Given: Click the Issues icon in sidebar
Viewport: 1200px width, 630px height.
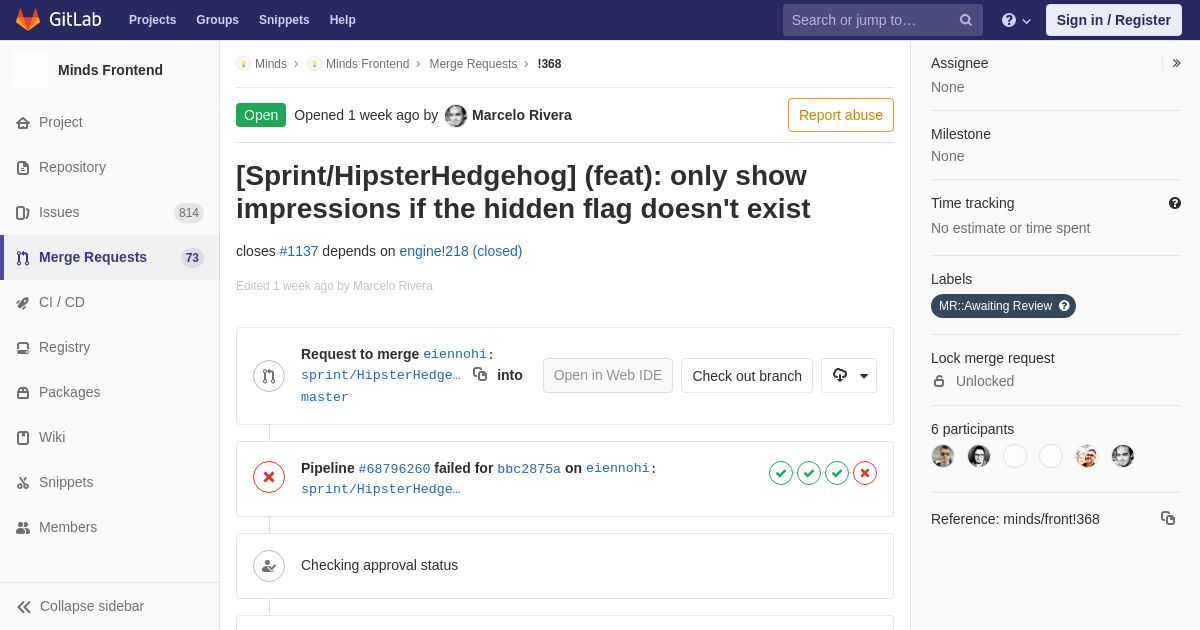Looking at the screenshot, I should 23,212.
